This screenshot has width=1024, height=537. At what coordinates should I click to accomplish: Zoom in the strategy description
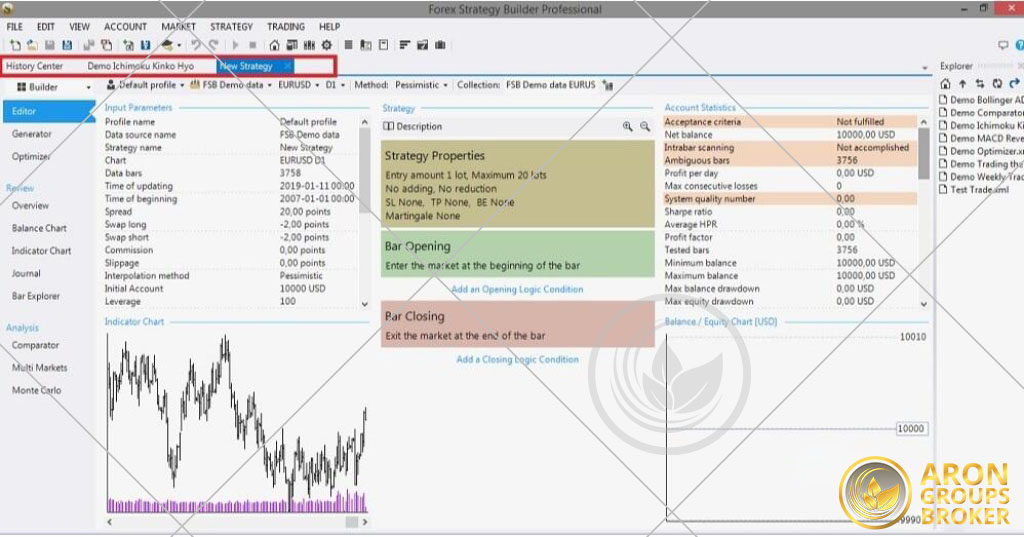[627, 126]
